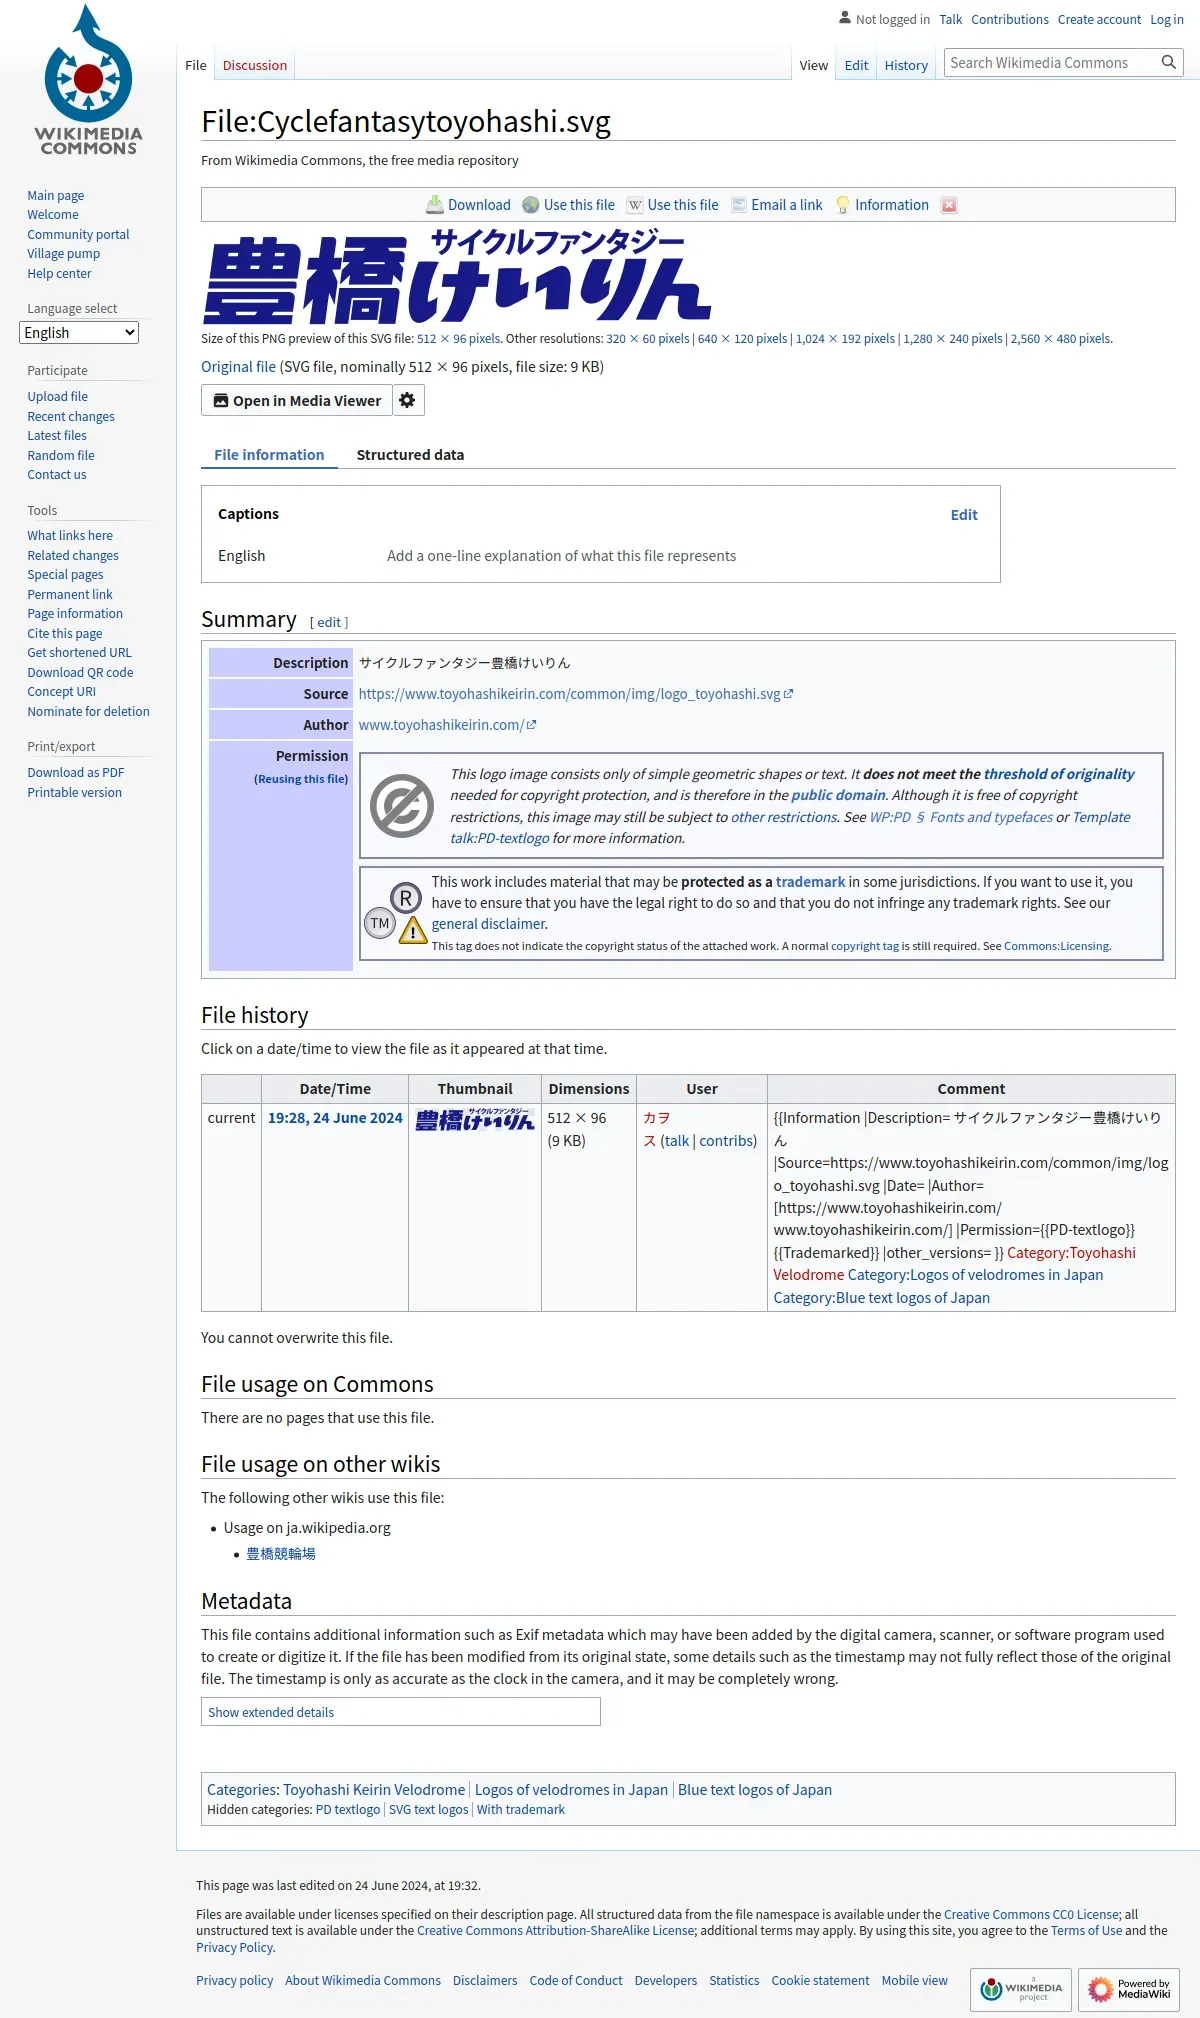The image size is (1200, 2018).
Task: Click the not-logged-in user icon
Action: 845,18
